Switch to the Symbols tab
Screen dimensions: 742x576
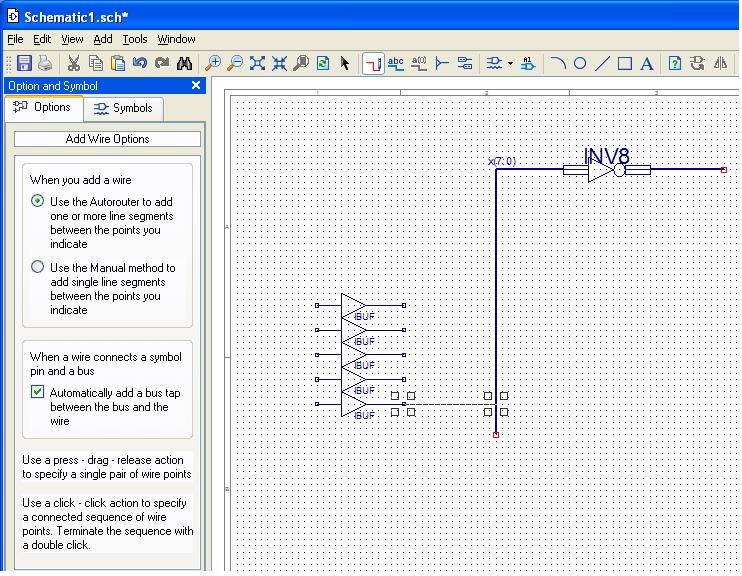point(123,108)
